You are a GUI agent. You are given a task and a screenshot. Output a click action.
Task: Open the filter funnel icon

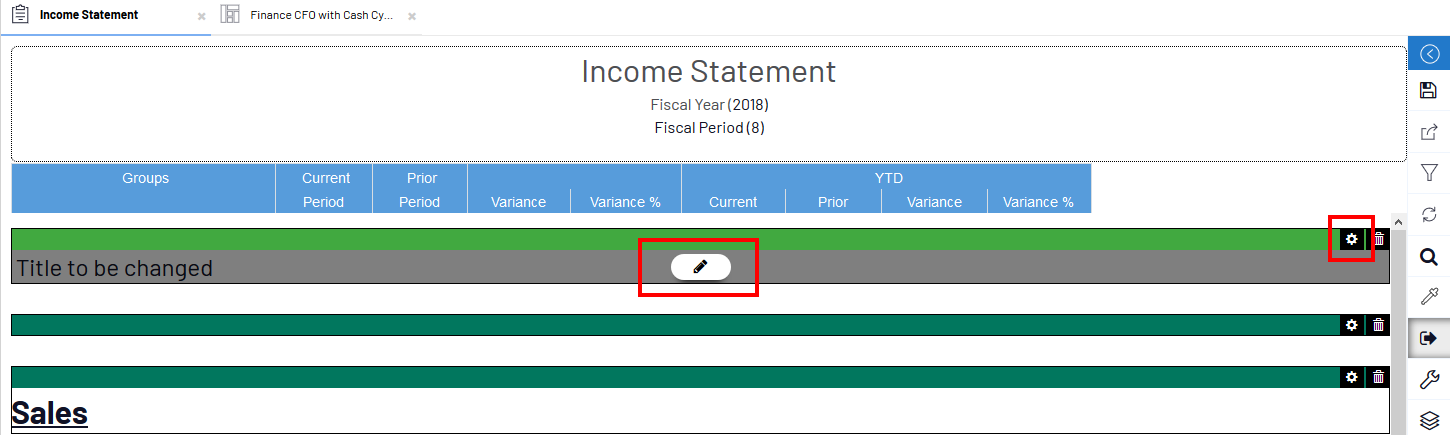point(1429,174)
